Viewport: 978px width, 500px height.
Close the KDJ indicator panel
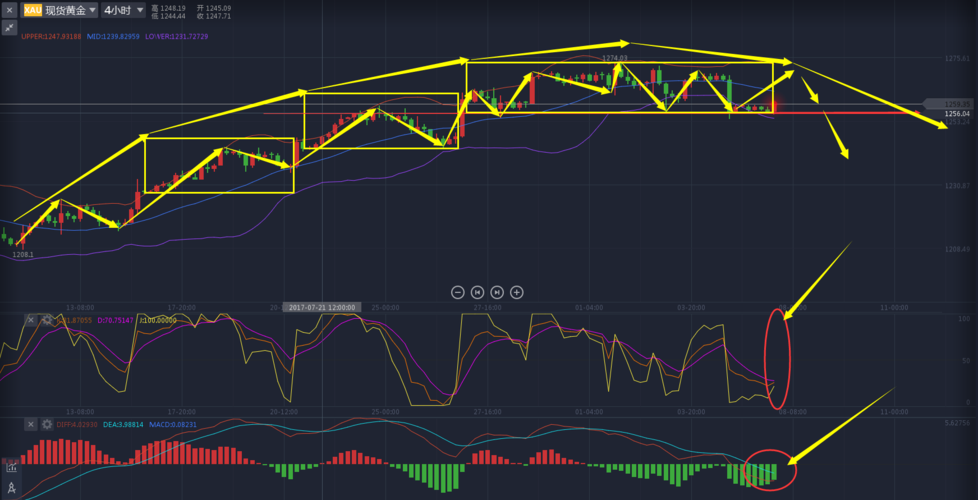30,320
